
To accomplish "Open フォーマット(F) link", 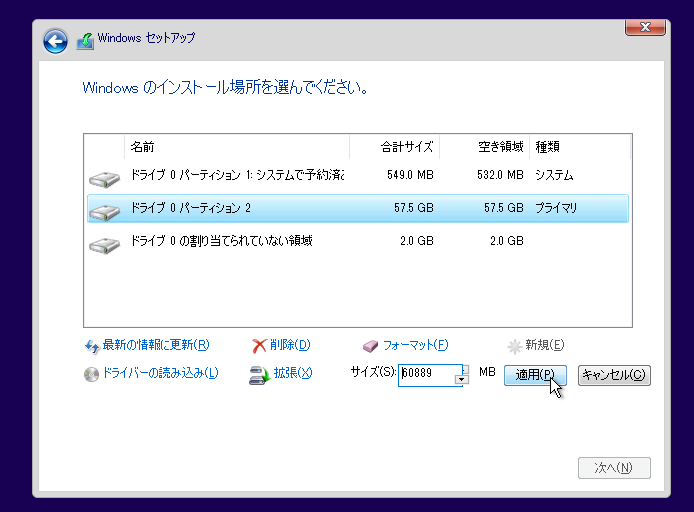I will [x=415, y=345].
